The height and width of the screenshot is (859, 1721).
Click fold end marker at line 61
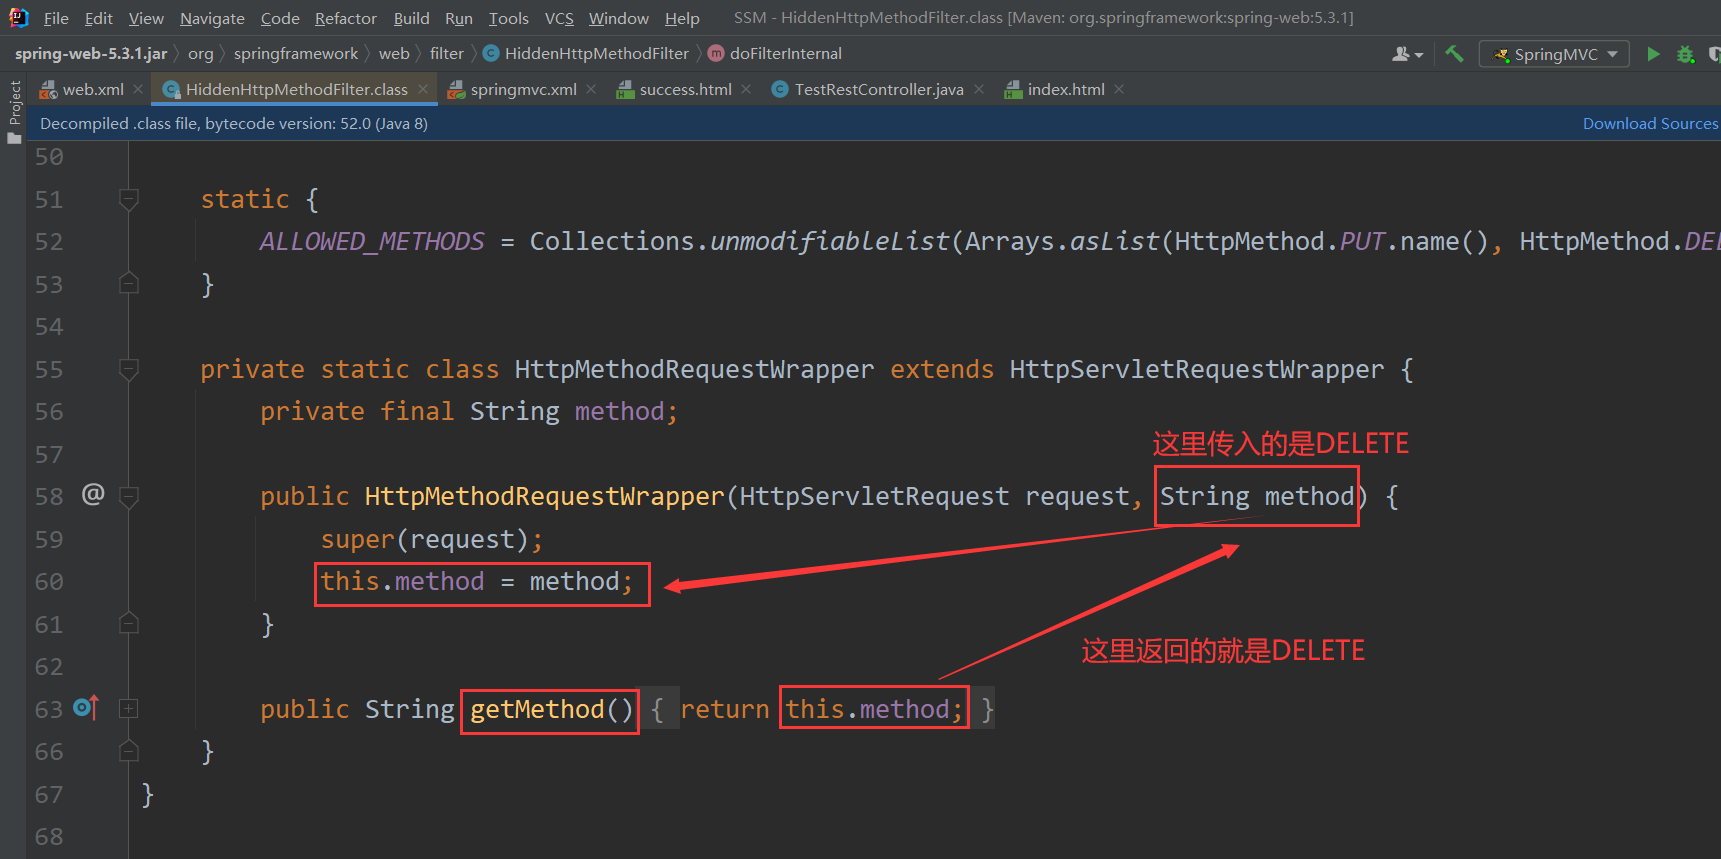[x=129, y=623]
